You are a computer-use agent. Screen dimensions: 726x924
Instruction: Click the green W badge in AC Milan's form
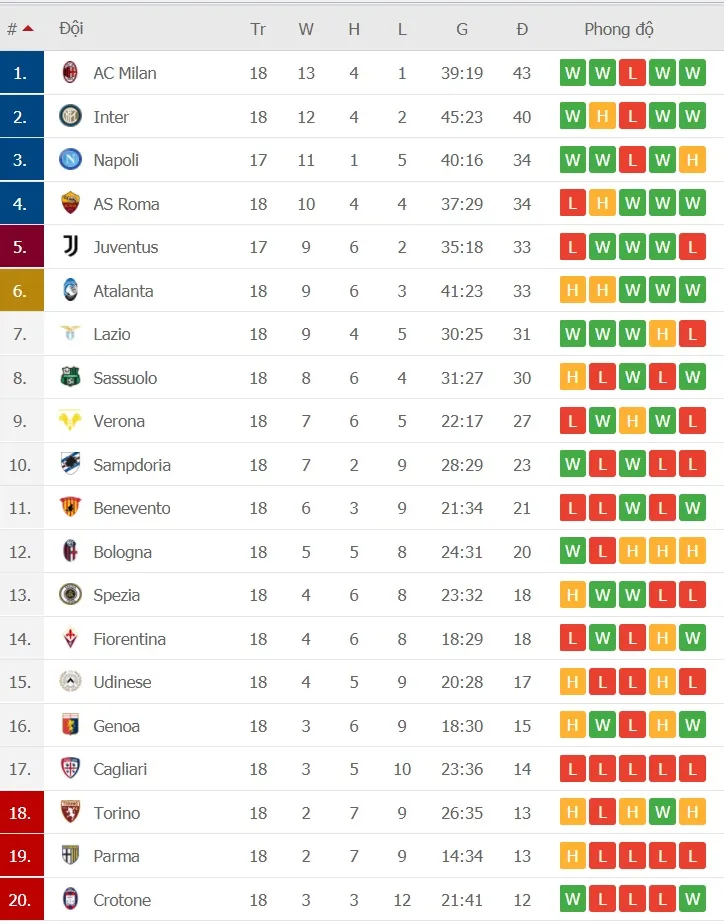(572, 72)
